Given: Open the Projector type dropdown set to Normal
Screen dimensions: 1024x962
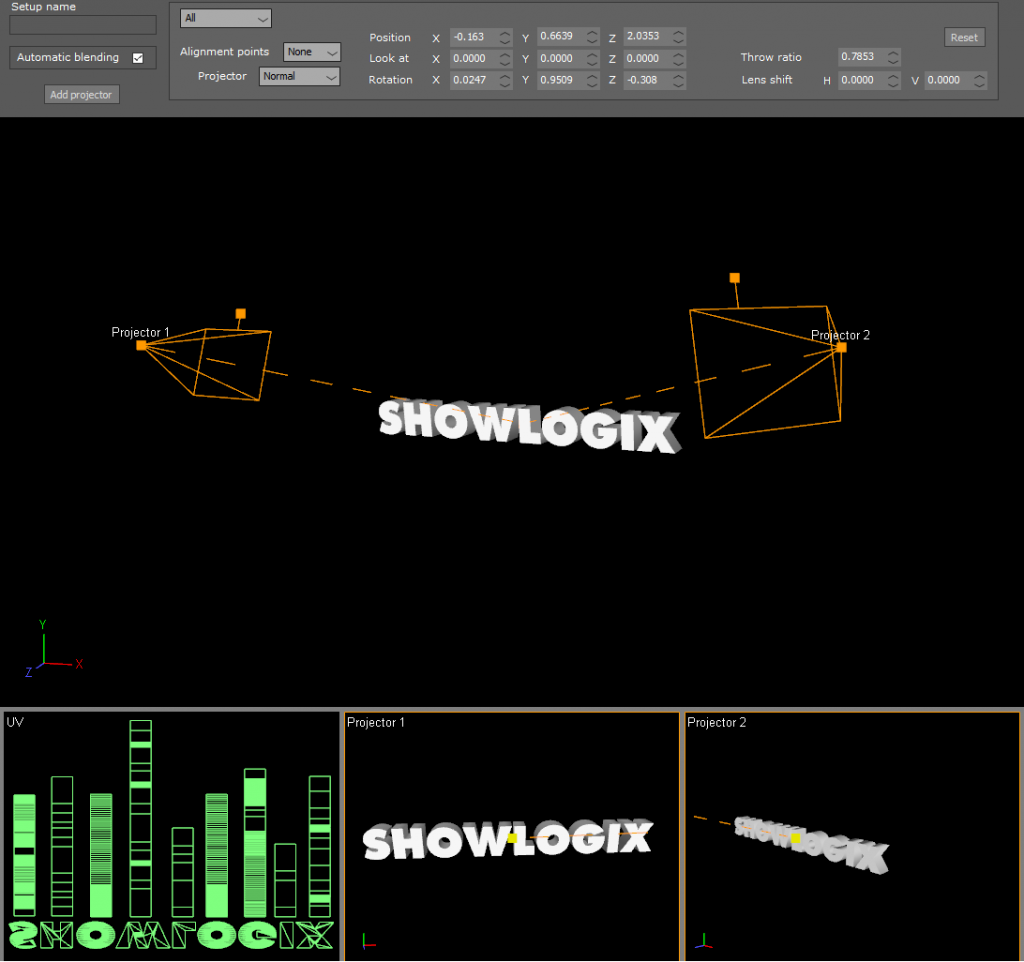Looking at the screenshot, I should point(300,76).
